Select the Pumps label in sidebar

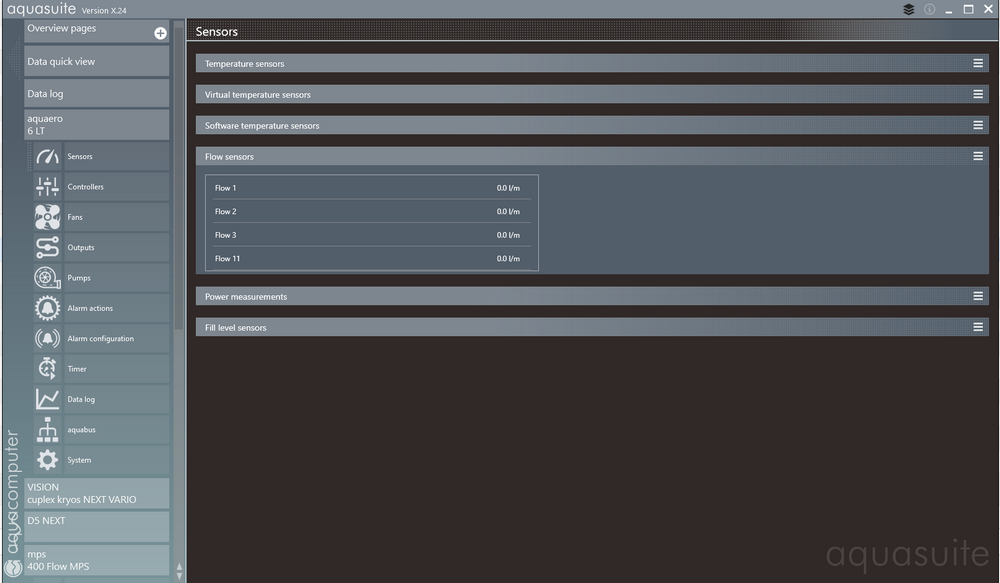pos(79,278)
